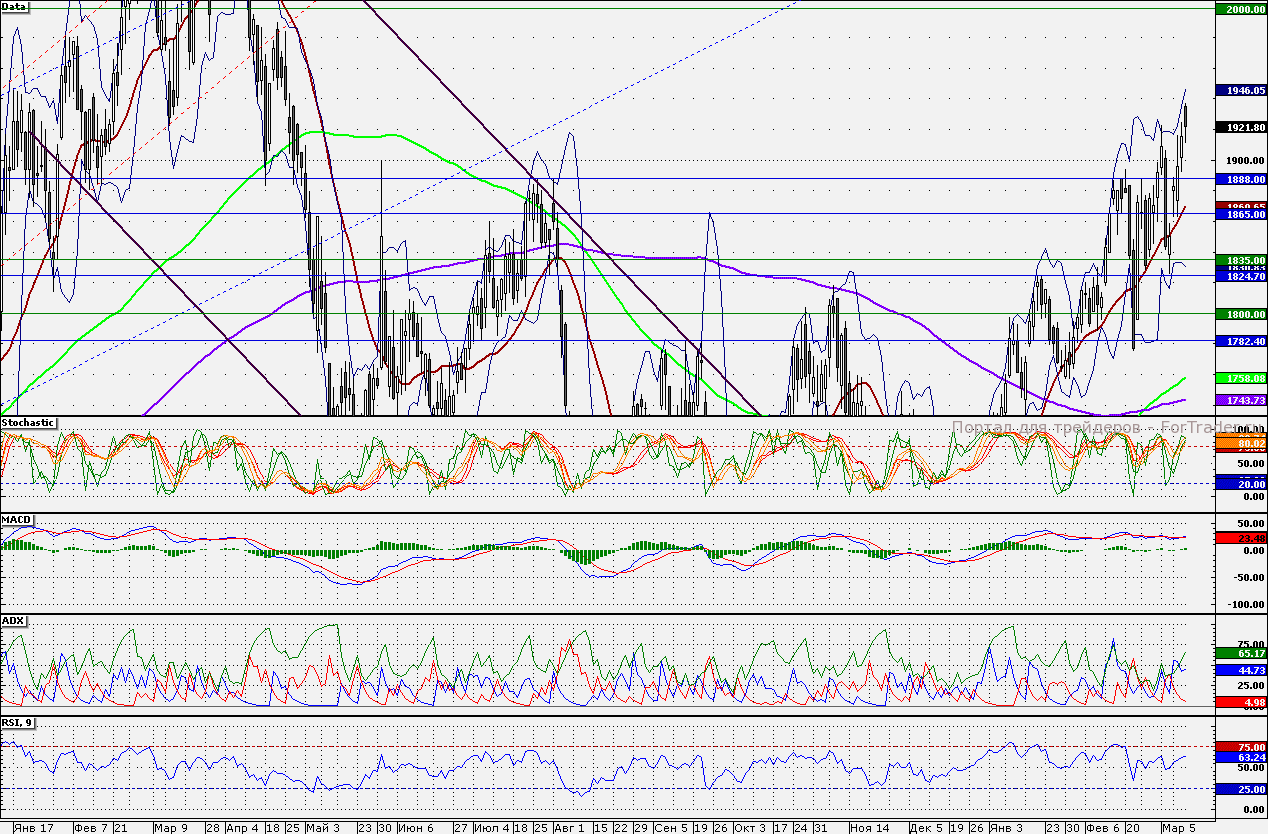1268x834 pixels.
Task: Click the 1865.00 level tag
Action: tap(1240, 215)
